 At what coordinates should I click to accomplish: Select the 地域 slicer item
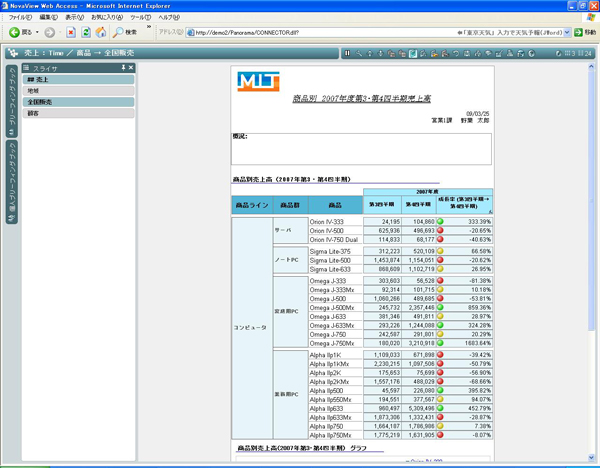(79, 90)
